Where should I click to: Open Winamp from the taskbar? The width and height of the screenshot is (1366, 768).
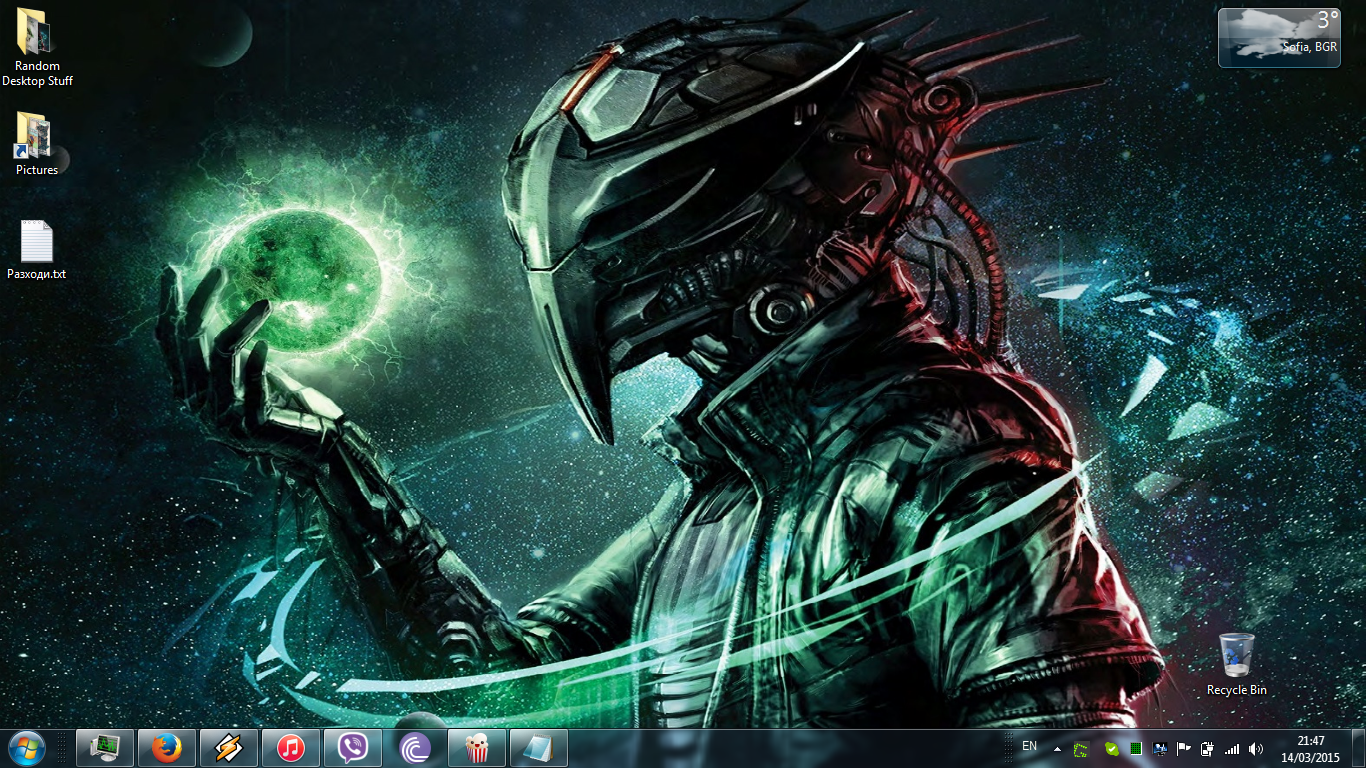229,748
